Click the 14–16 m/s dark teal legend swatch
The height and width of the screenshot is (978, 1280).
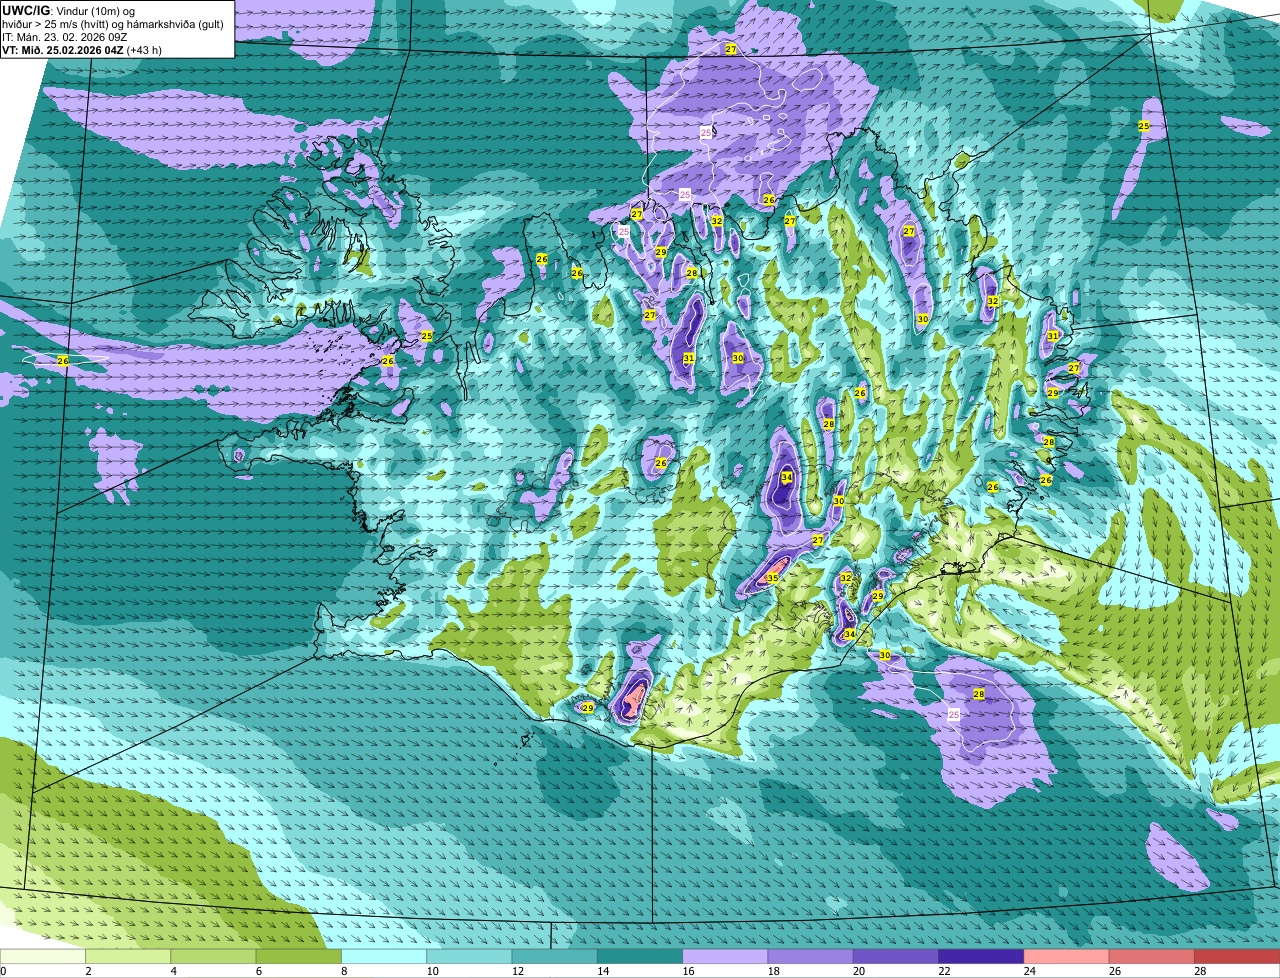pyautogui.click(x=640, y=956)
